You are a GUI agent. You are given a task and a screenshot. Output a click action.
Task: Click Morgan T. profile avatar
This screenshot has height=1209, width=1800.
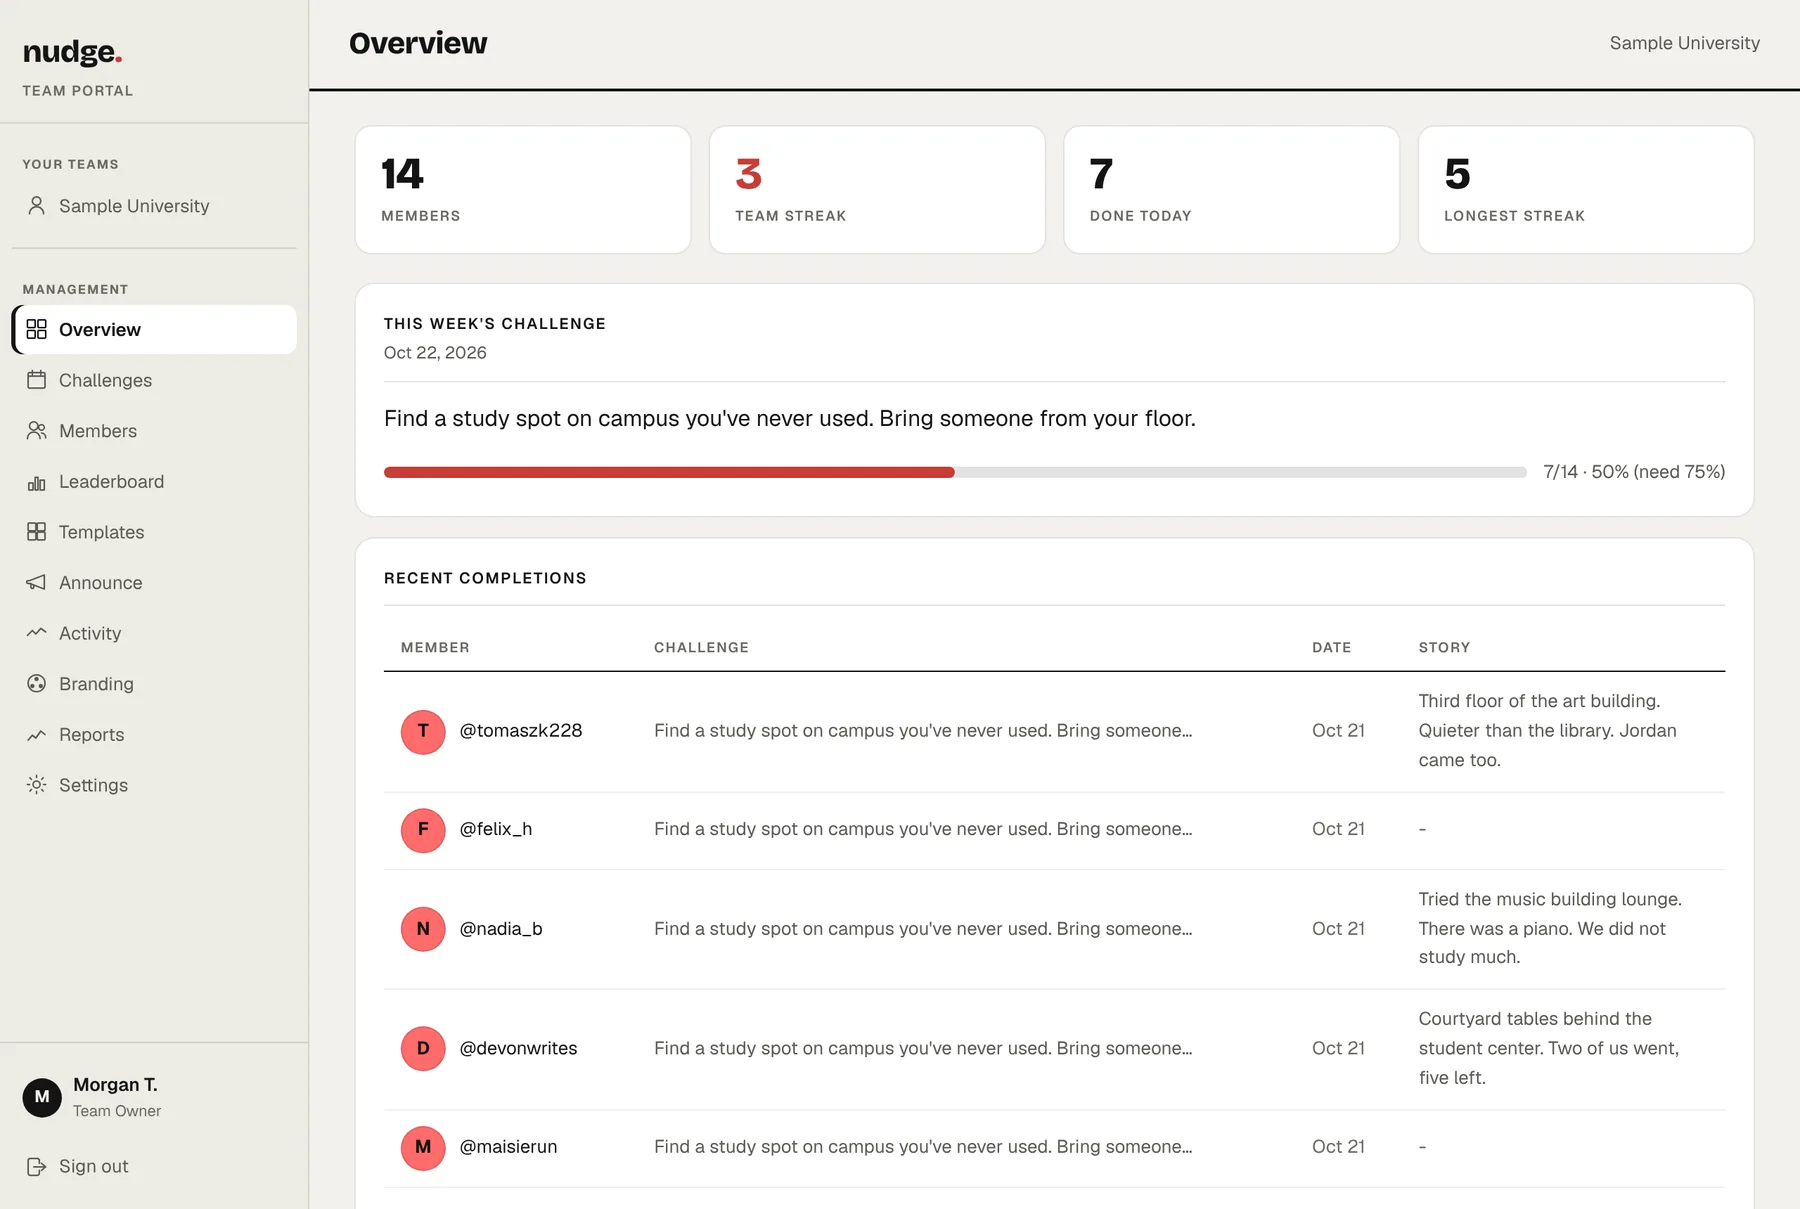(x=42, y=1097)
